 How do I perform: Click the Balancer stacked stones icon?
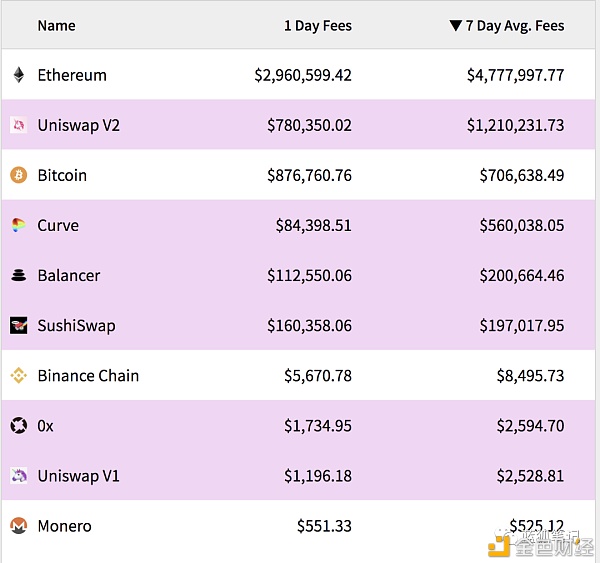[18, 276]
